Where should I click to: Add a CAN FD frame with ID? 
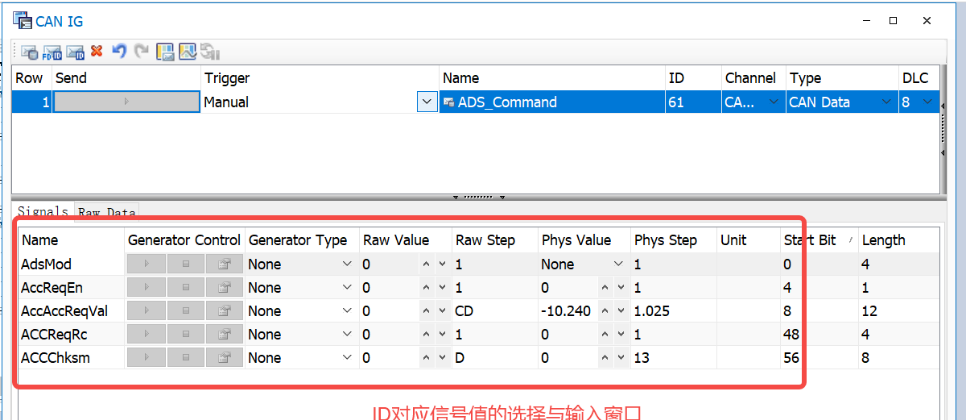point(52,52)
